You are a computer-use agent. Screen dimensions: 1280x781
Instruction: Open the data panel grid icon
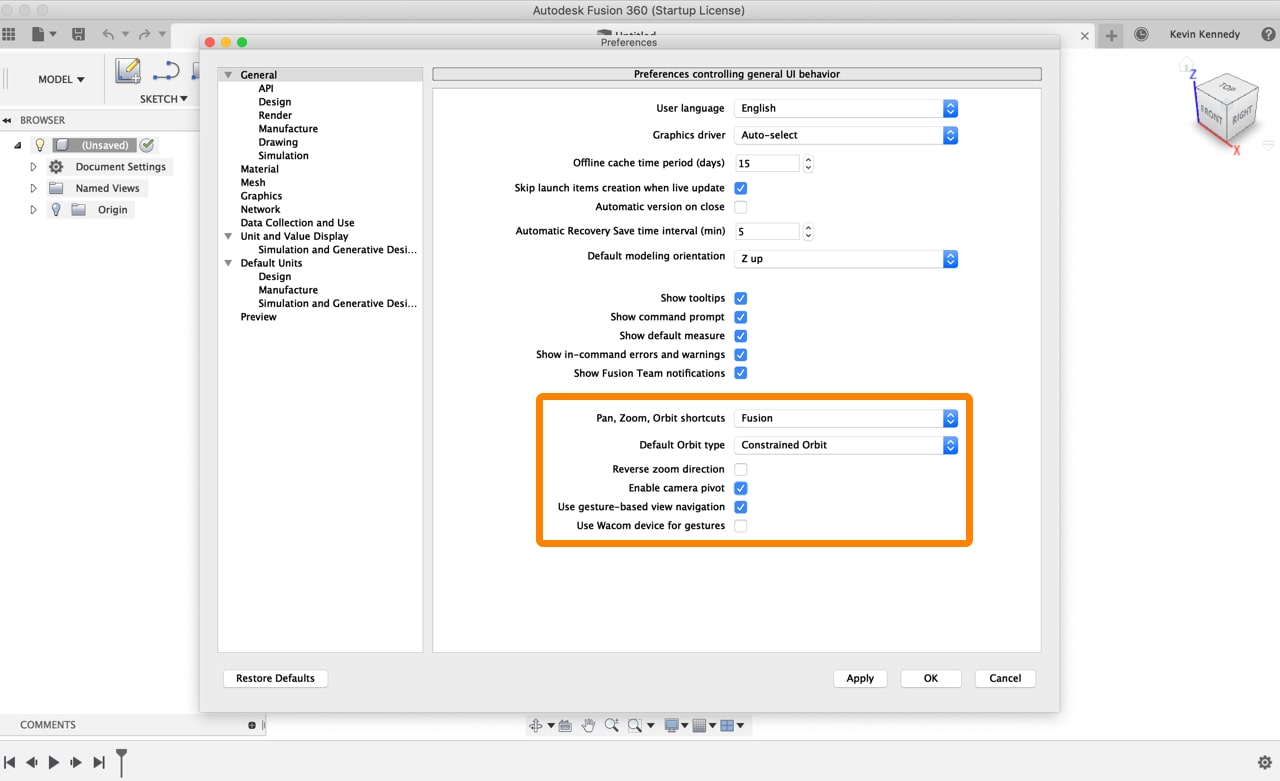9,34
